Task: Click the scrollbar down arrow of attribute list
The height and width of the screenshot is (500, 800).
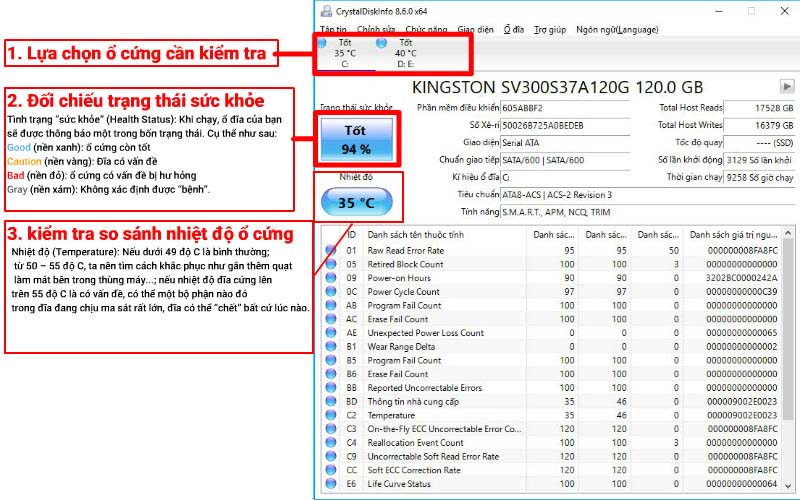Action: click(789, 485)
